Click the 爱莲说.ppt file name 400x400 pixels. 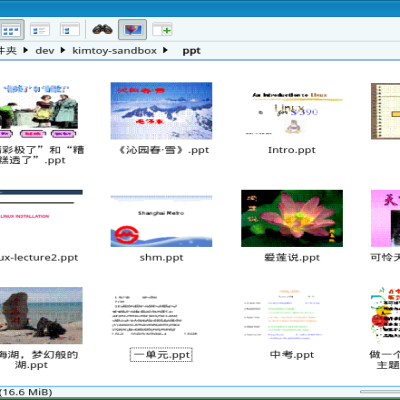coord(292,258)
